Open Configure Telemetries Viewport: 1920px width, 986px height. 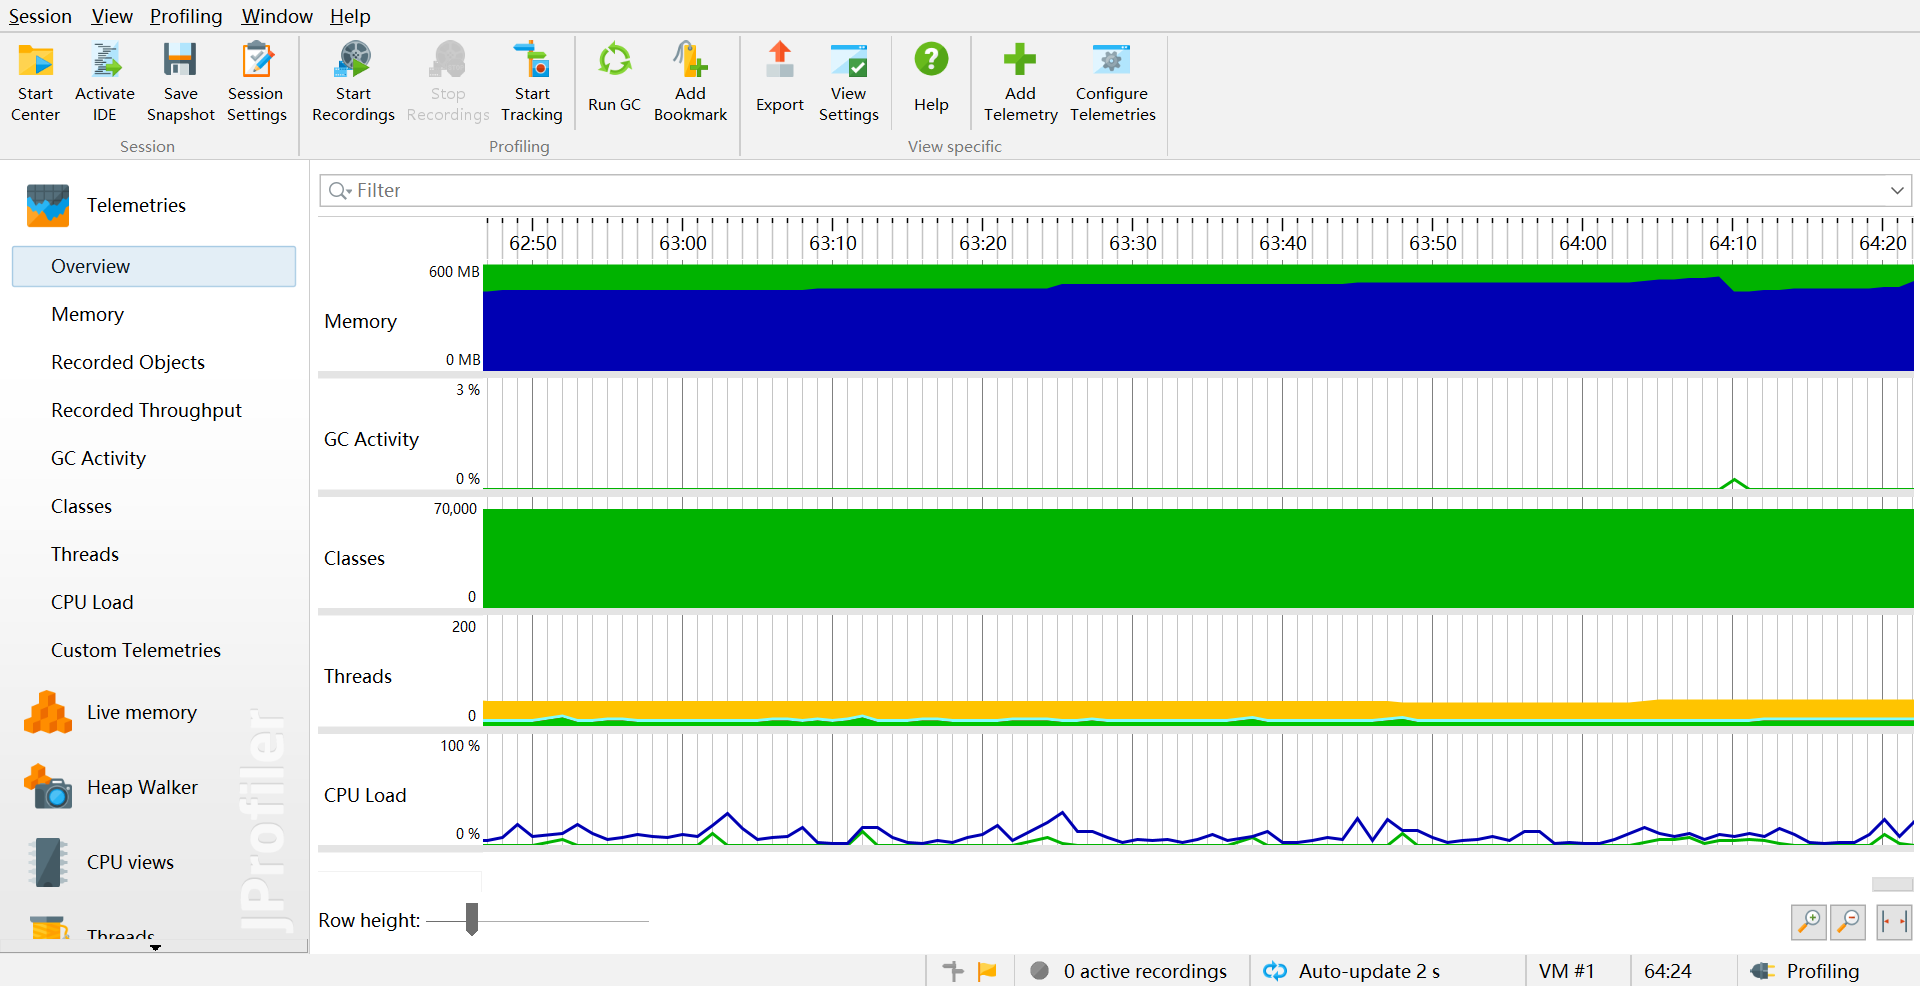click(x=1112, y=82)
